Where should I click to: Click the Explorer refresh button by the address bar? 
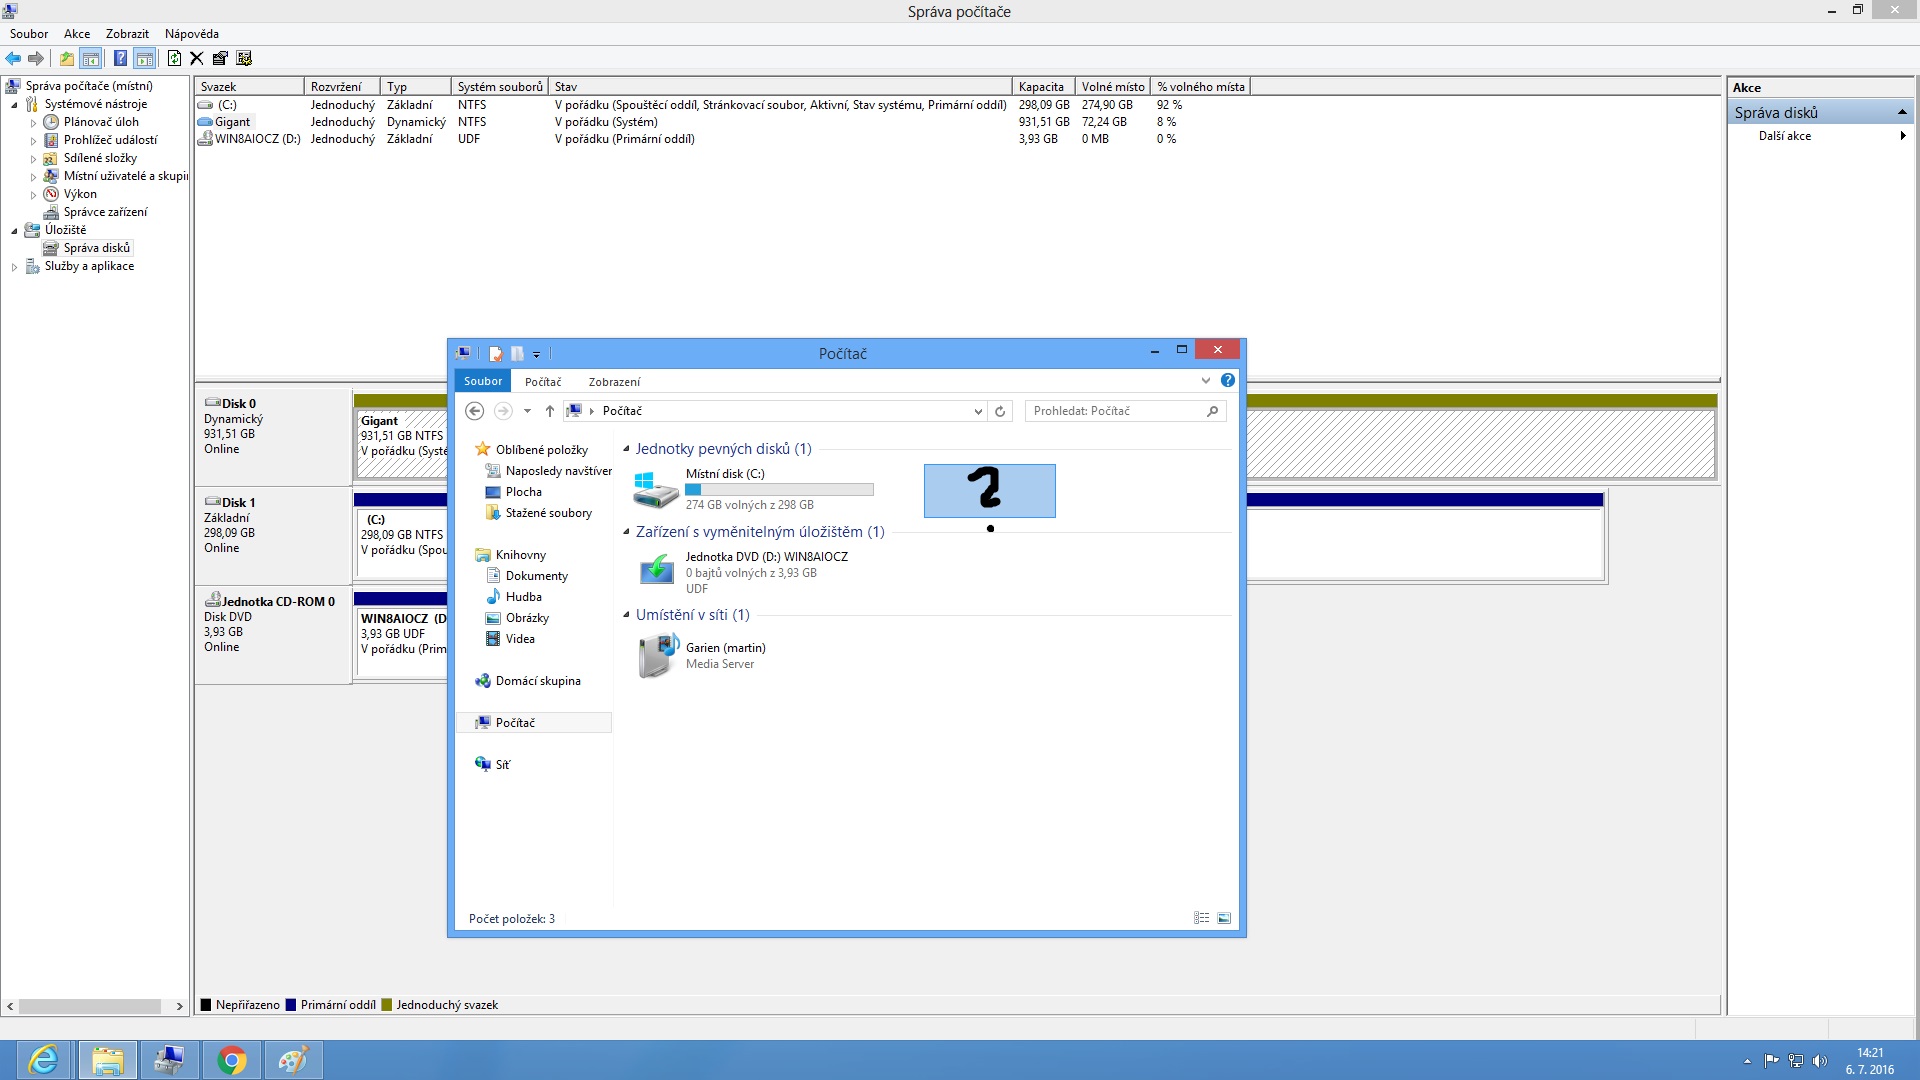(999, 411)
